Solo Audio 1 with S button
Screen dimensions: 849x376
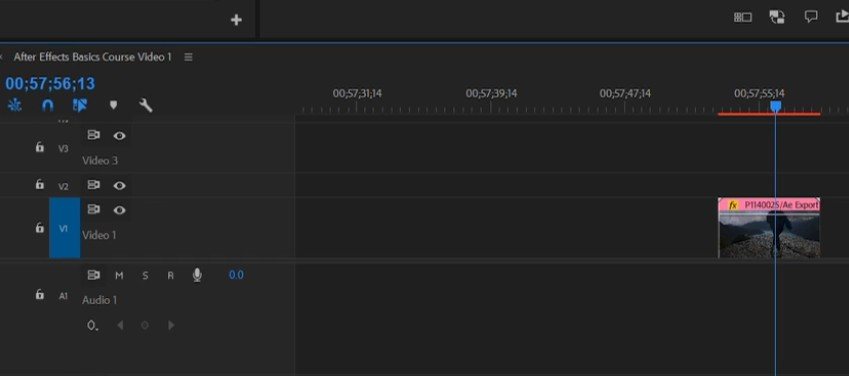click(145, 276)
